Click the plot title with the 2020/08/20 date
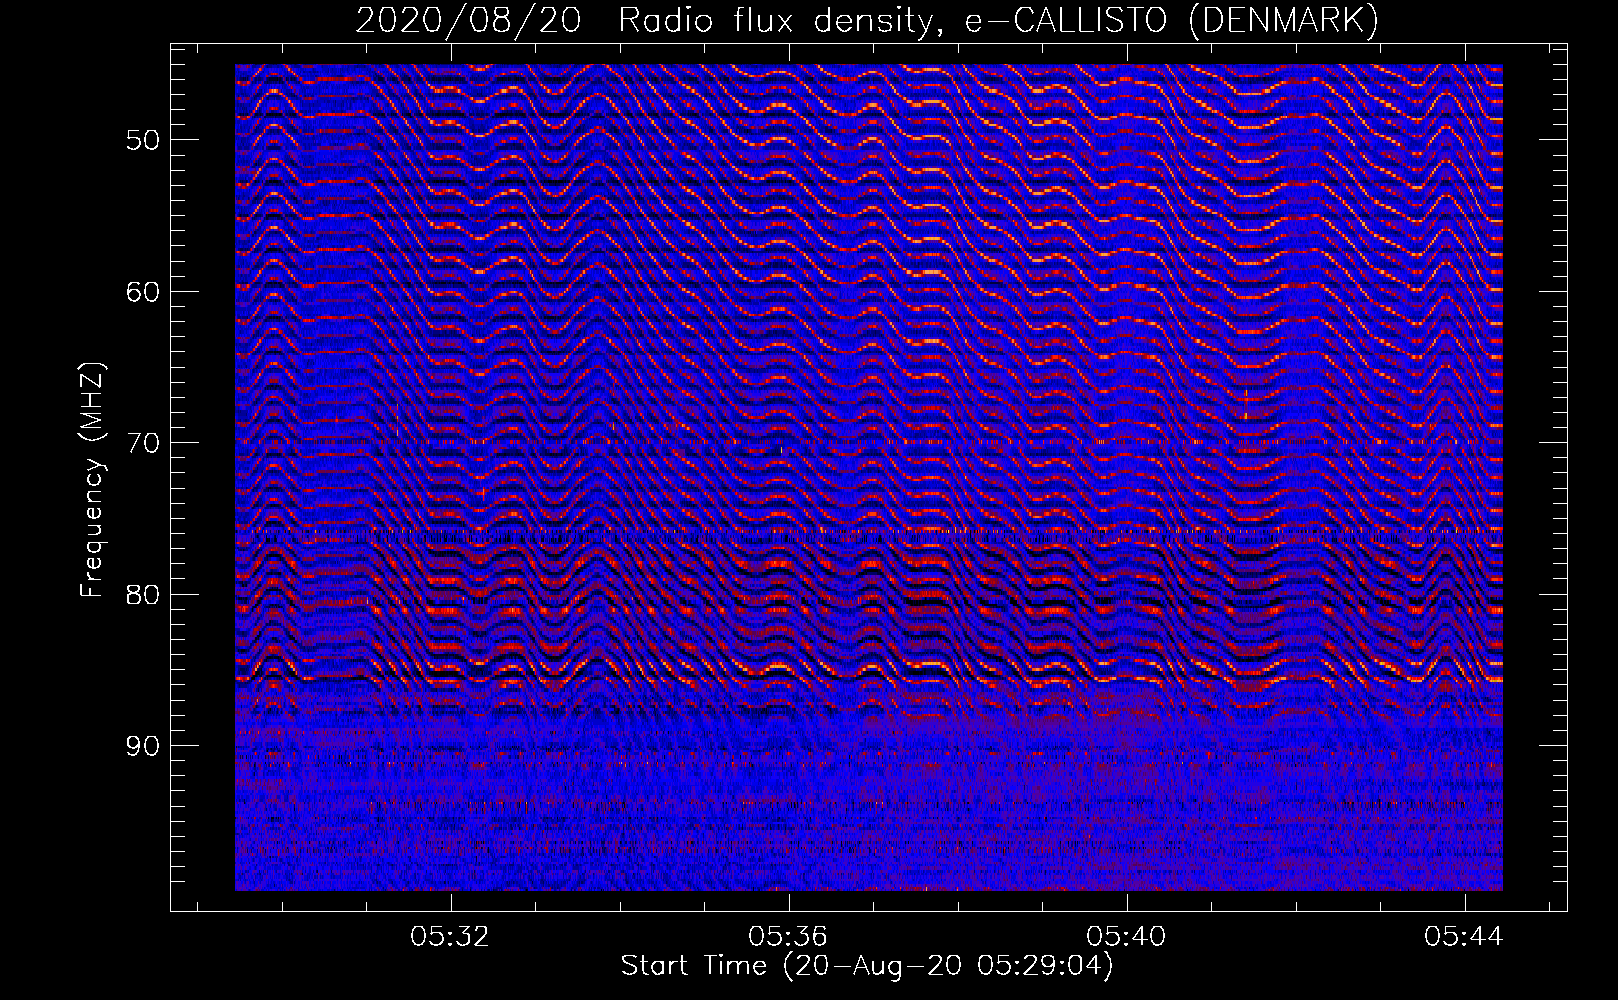1618x1000 pixels. point(867,20)
